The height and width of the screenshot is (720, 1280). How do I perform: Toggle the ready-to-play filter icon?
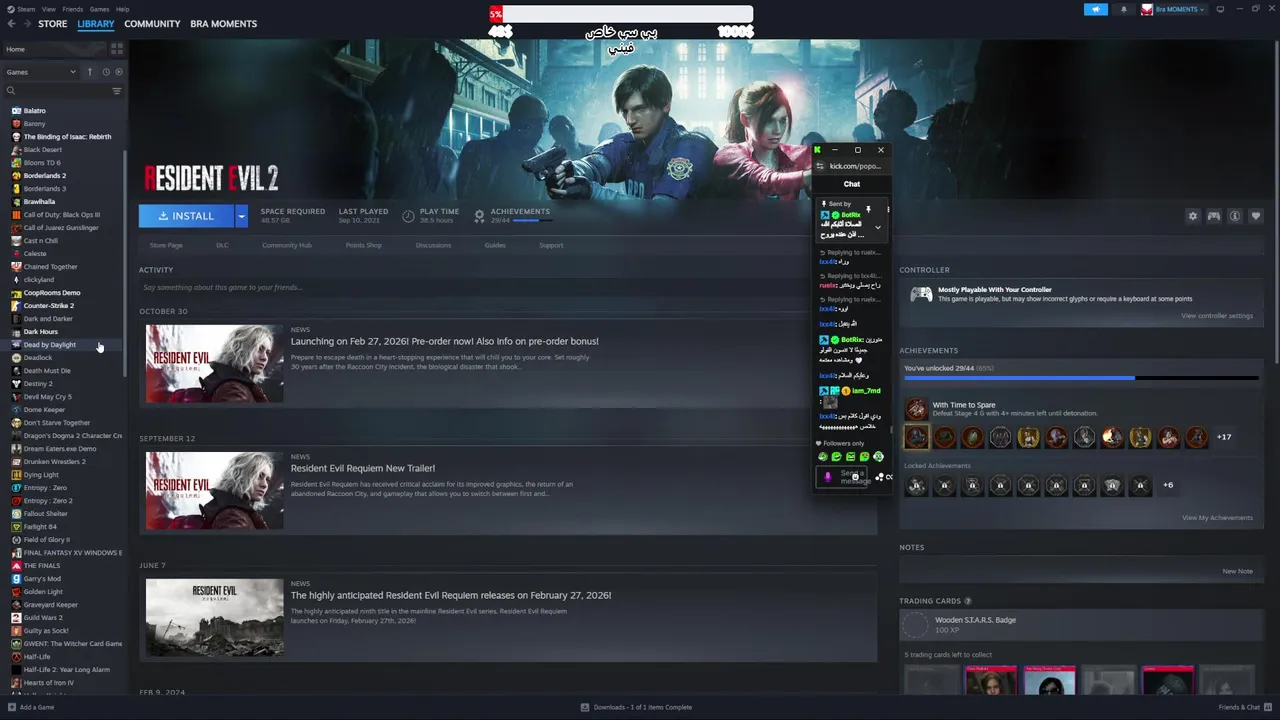click(x=119, y=72)
